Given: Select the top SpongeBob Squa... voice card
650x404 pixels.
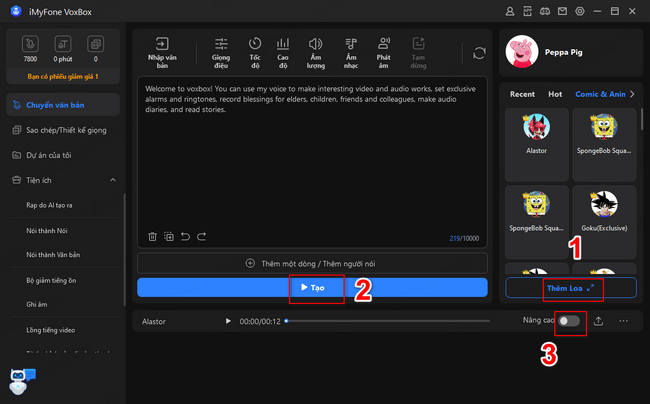Looking at the screenshot, I should [x=604, y=145].
